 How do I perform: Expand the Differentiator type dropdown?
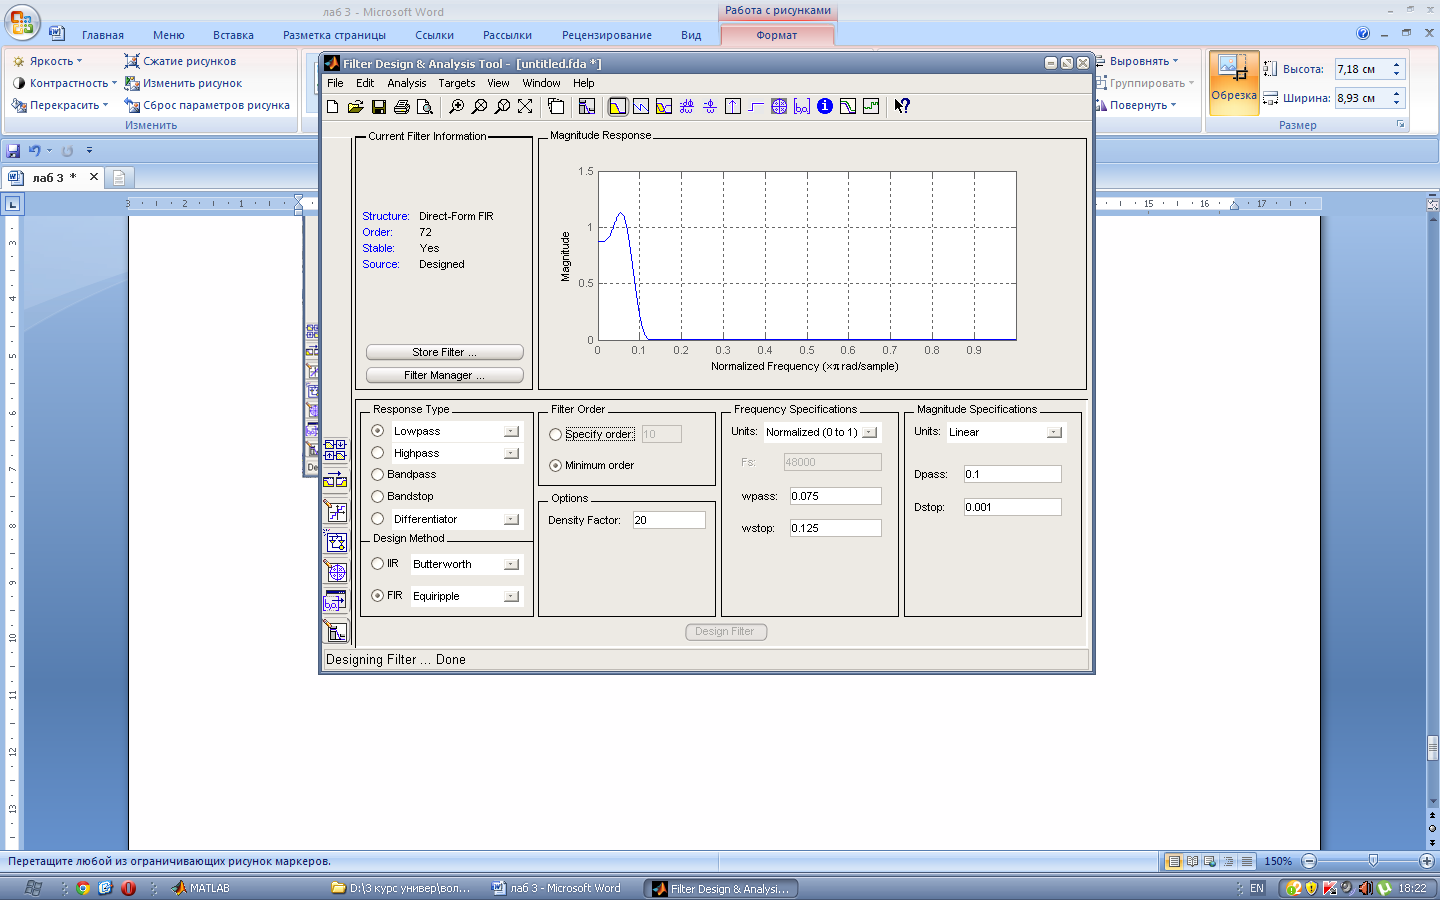512,519
